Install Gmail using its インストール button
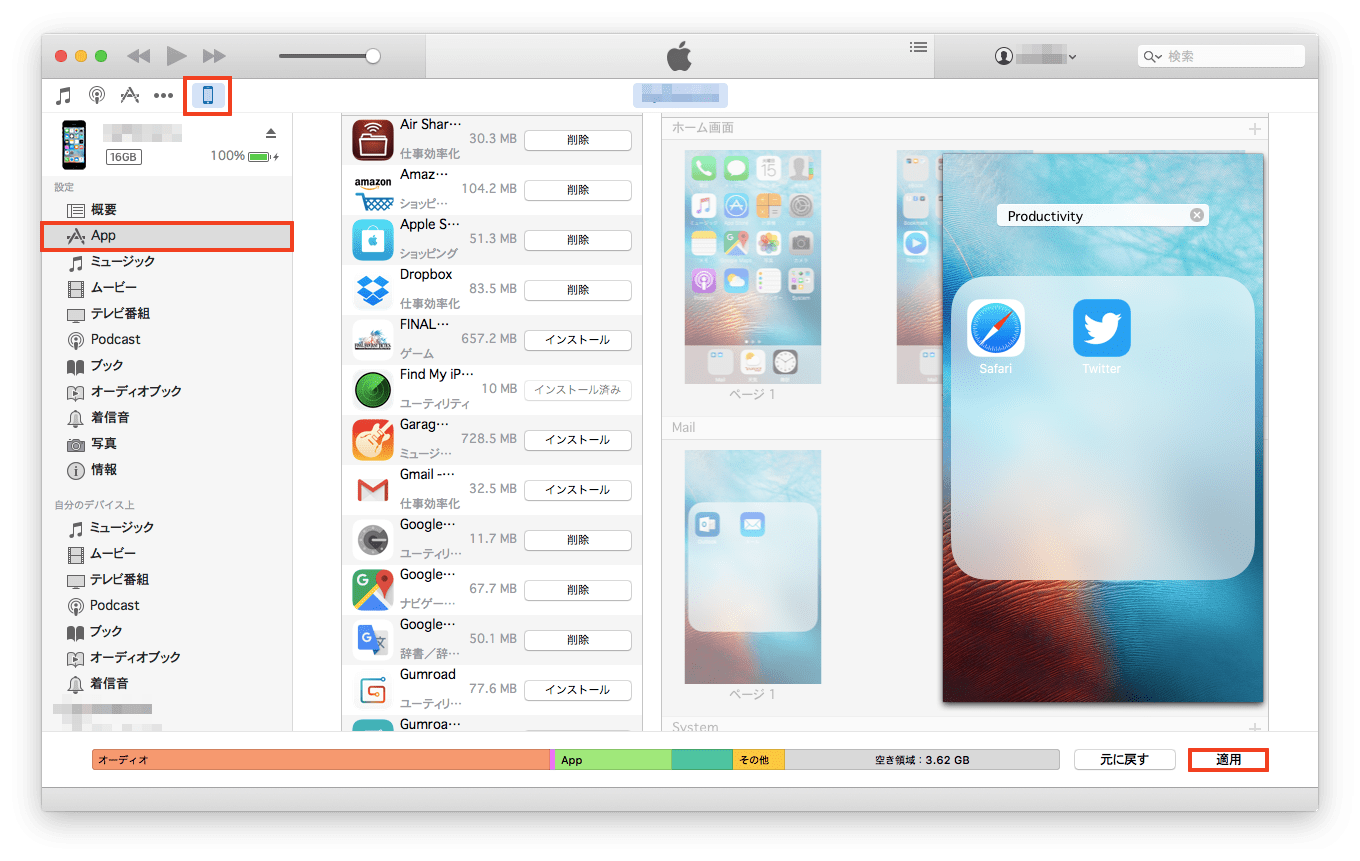This screenshot has height=861, width=1360. pyautogui.click(x=578, y=490)
